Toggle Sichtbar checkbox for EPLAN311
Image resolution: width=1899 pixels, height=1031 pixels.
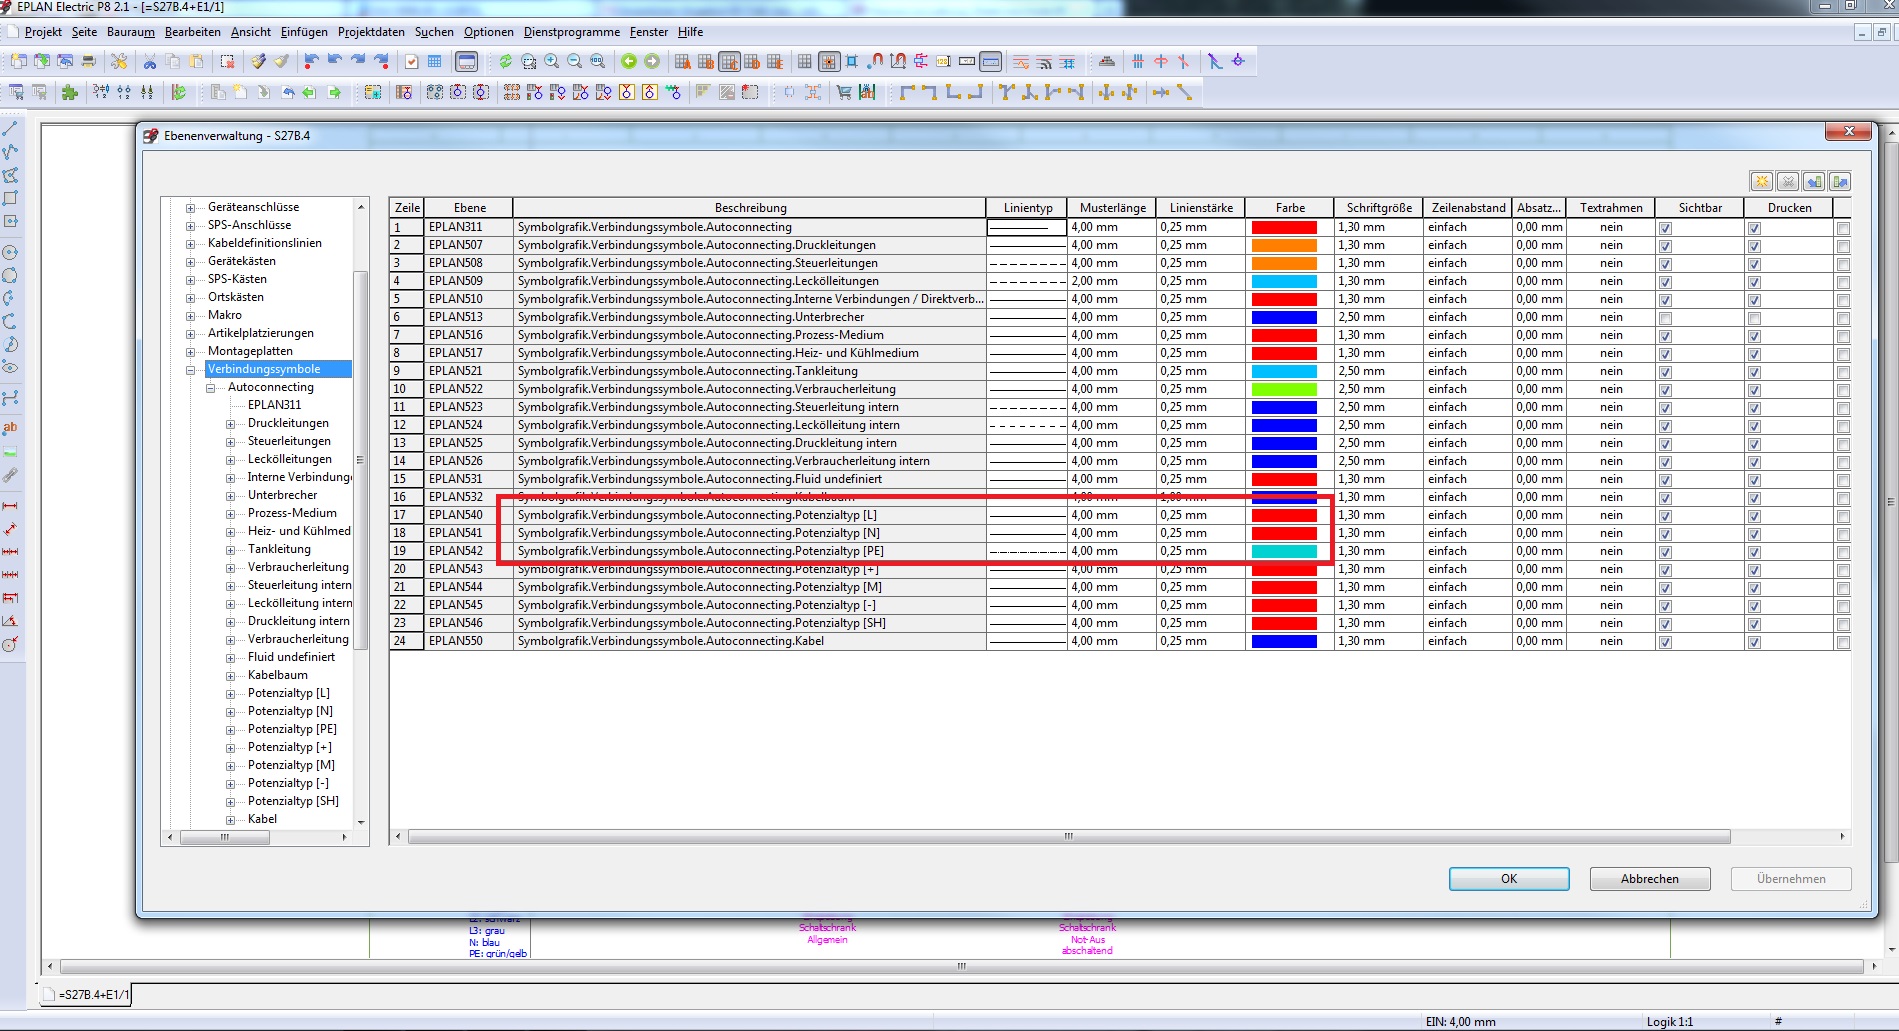[x=1665, y=228]
